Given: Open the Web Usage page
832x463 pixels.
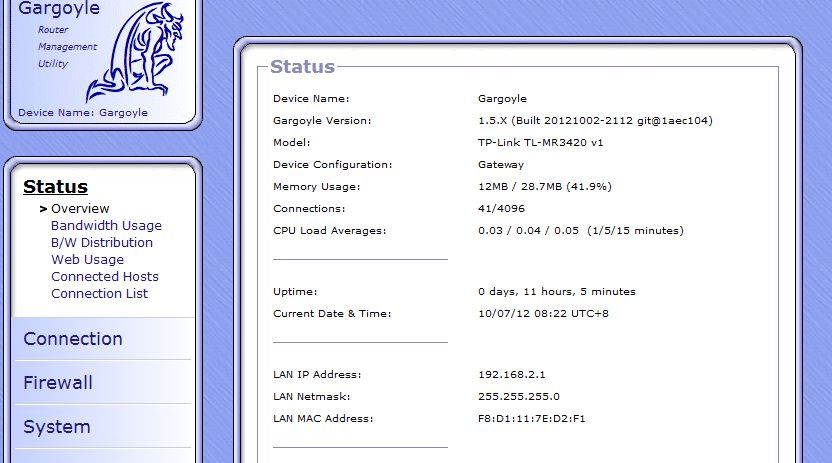Looking at the screenshot, I should click(x=87, y=260).
